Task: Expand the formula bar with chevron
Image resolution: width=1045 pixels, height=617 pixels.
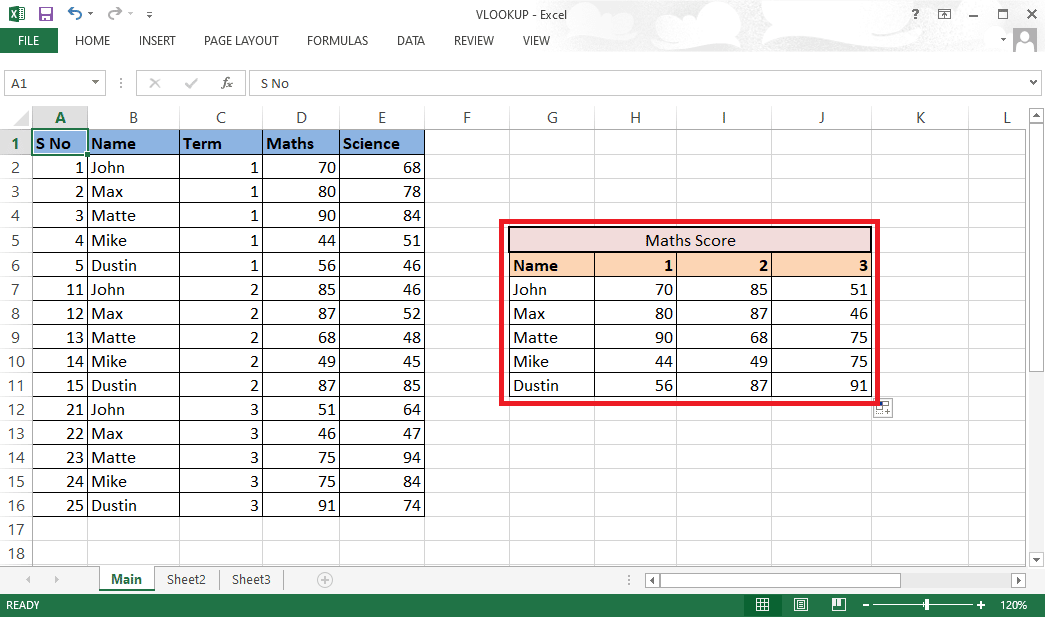Action: pyautogui.click(x=1033, y=83)
